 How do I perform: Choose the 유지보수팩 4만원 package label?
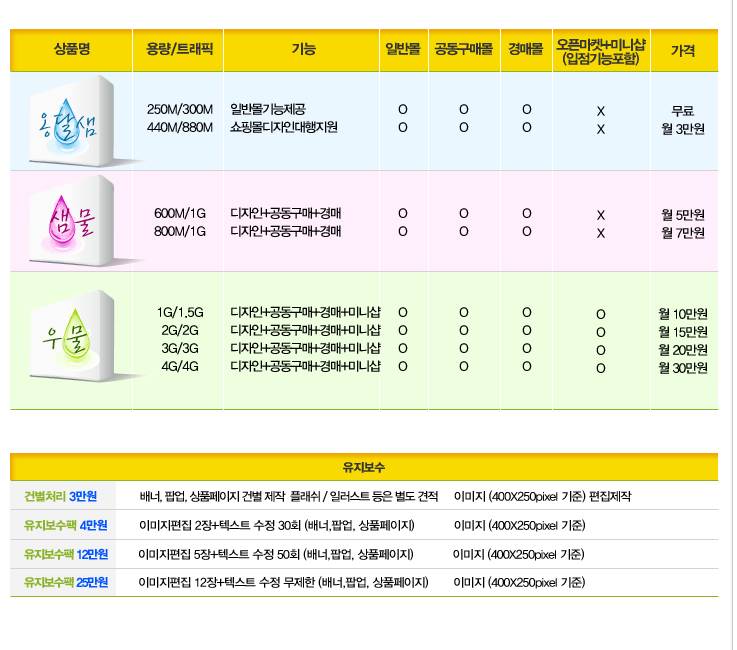coord(65,525)
